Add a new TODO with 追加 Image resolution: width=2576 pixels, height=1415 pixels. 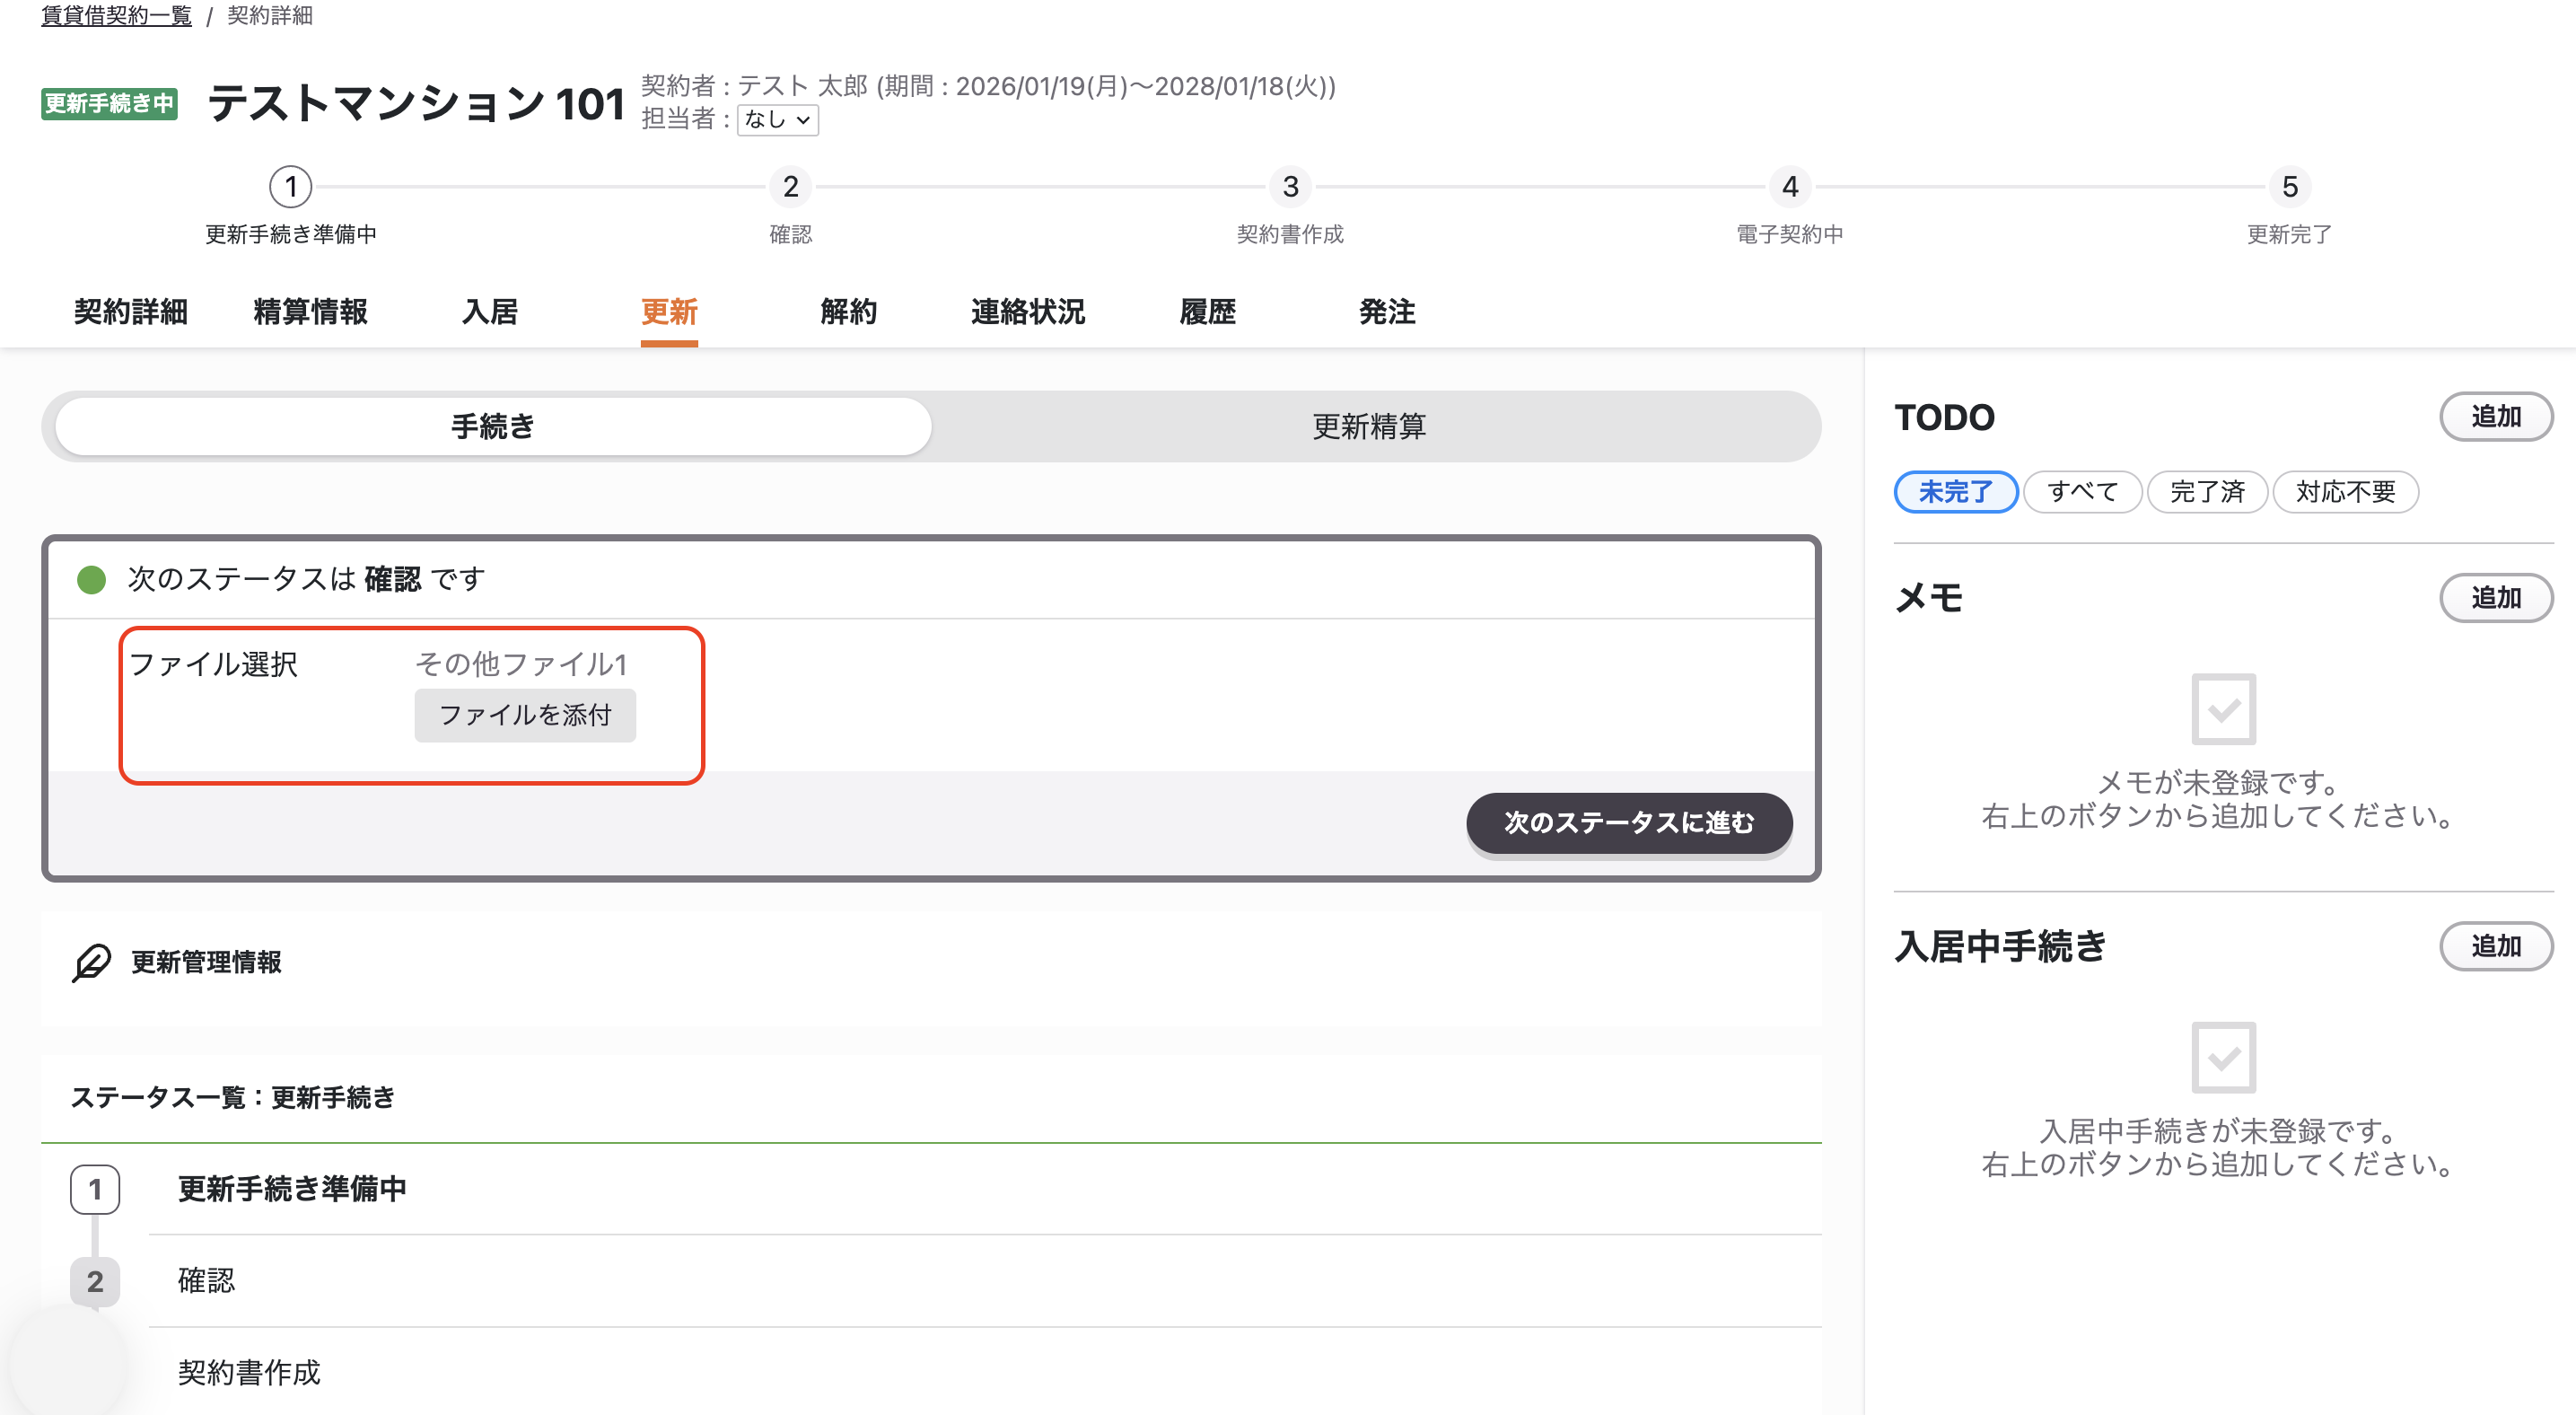point(2496,416)
